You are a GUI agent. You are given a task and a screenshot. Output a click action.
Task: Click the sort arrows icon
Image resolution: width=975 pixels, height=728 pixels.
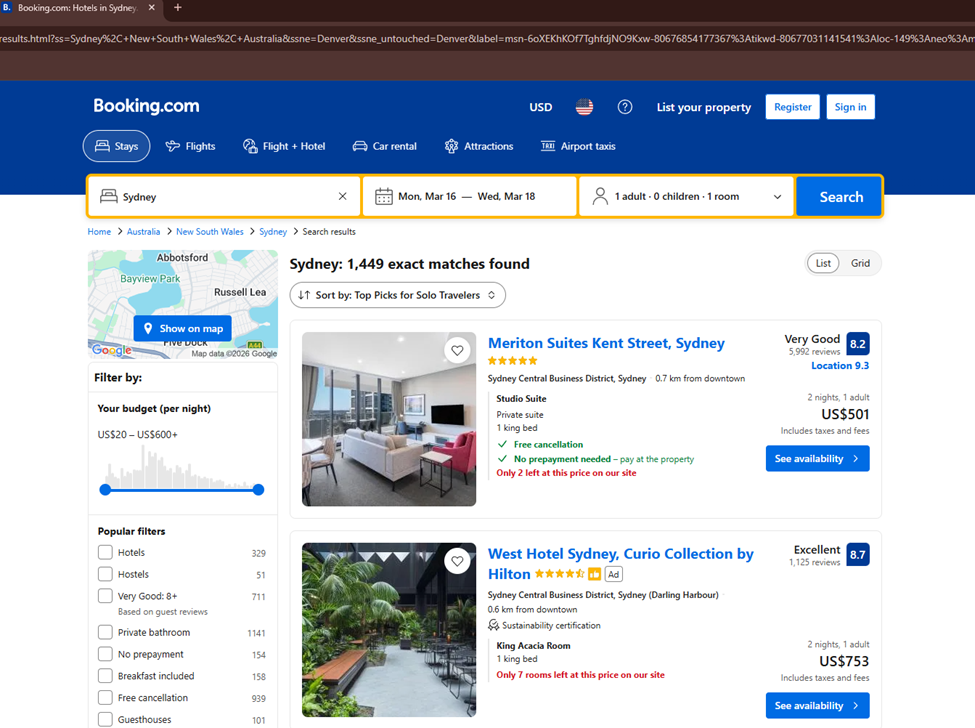tap(303, 295)
